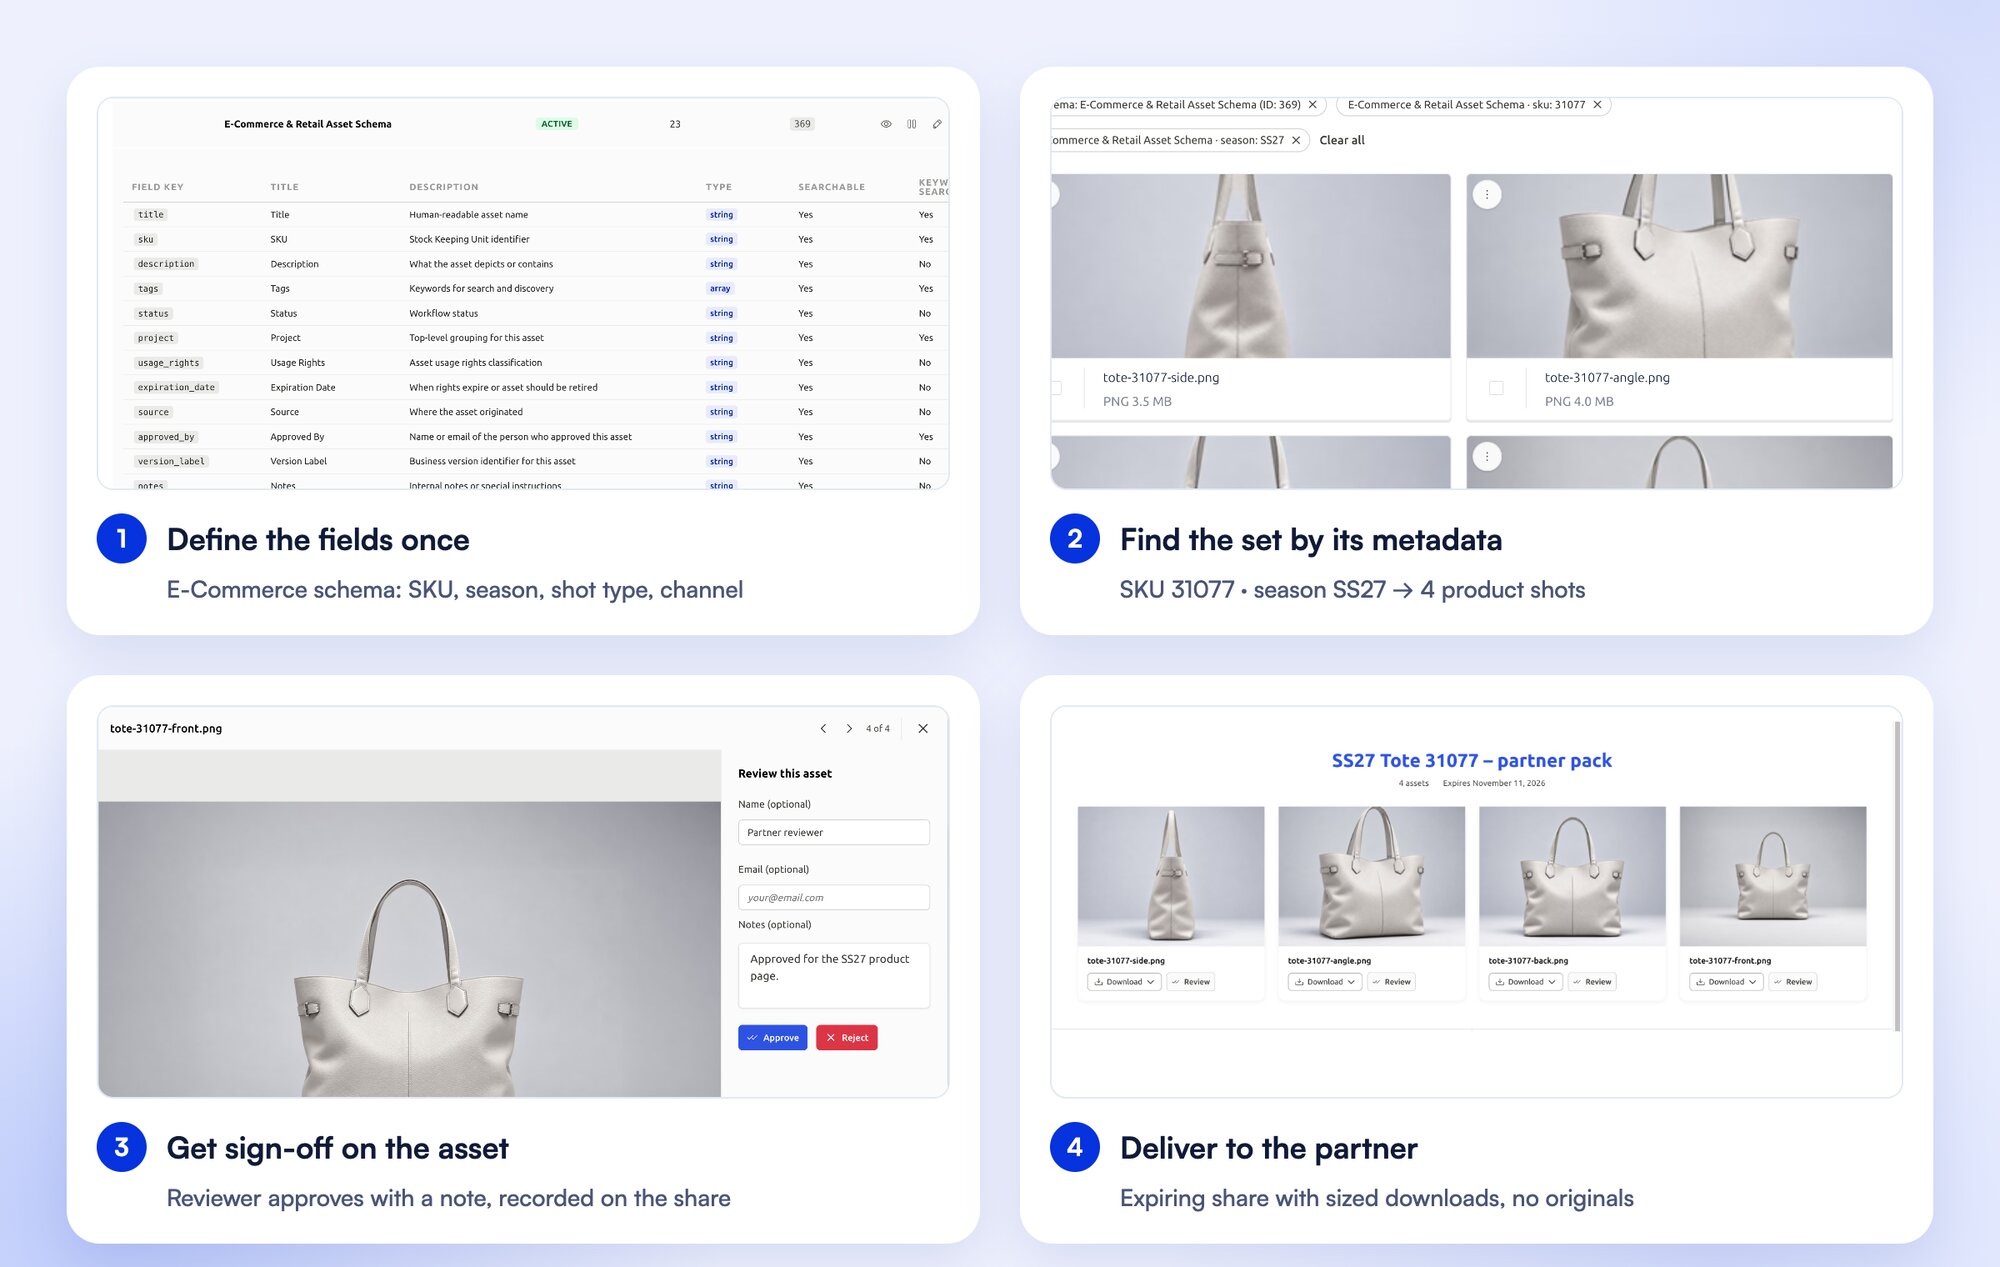Click Review for tote-31077-angle.png
The width and height of the screenshot is (2000, 1267).
[x=1392, y=982]
